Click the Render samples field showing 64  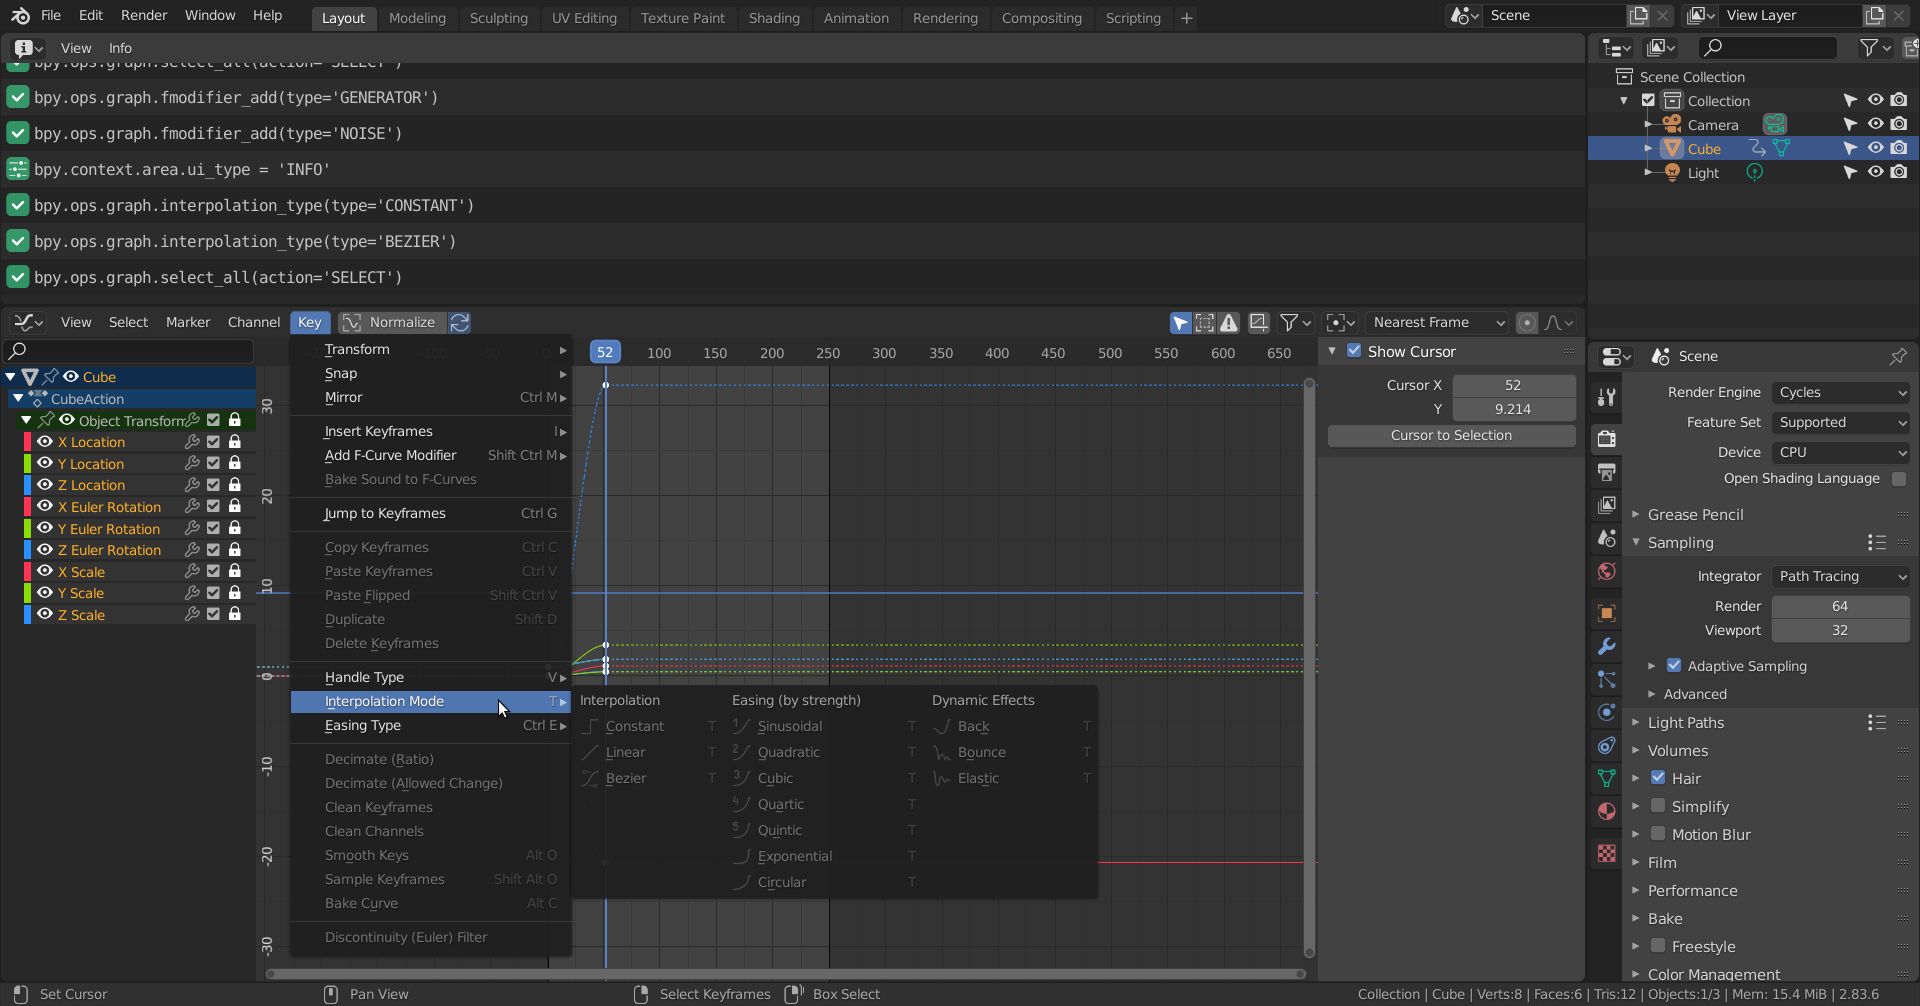point(1839,606)
